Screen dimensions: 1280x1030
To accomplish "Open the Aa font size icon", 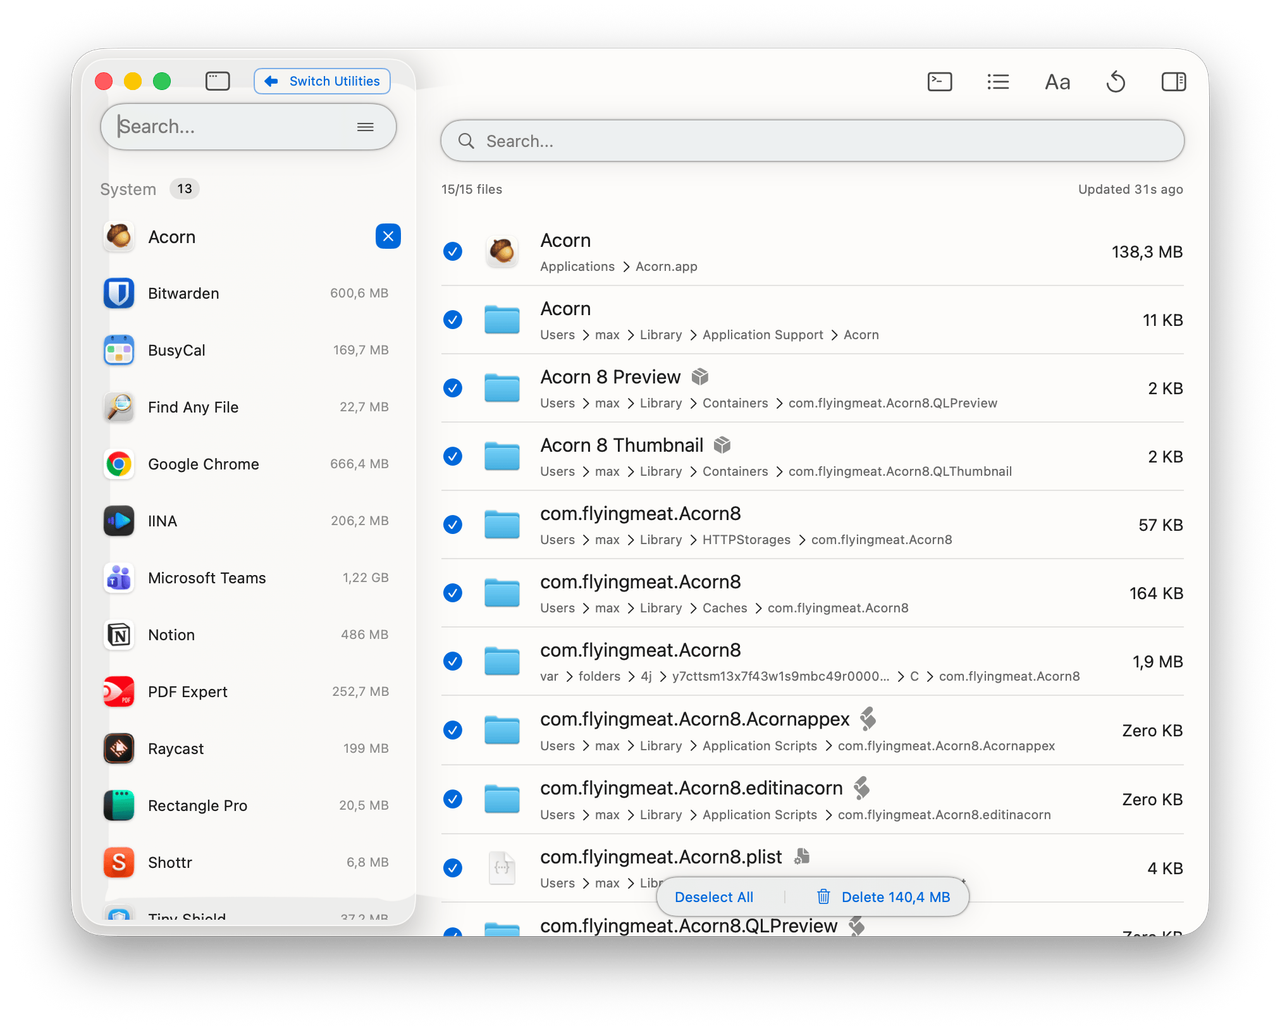I will point(1057,82).
